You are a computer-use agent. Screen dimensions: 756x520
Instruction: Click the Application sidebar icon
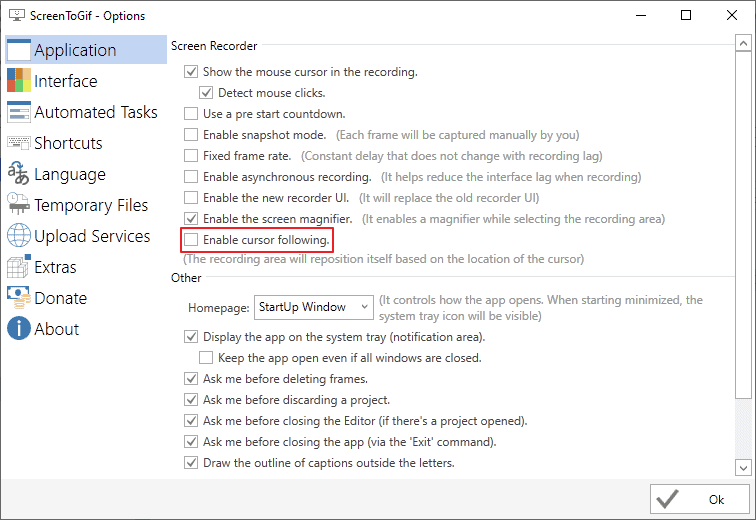[x=19, y=50]
